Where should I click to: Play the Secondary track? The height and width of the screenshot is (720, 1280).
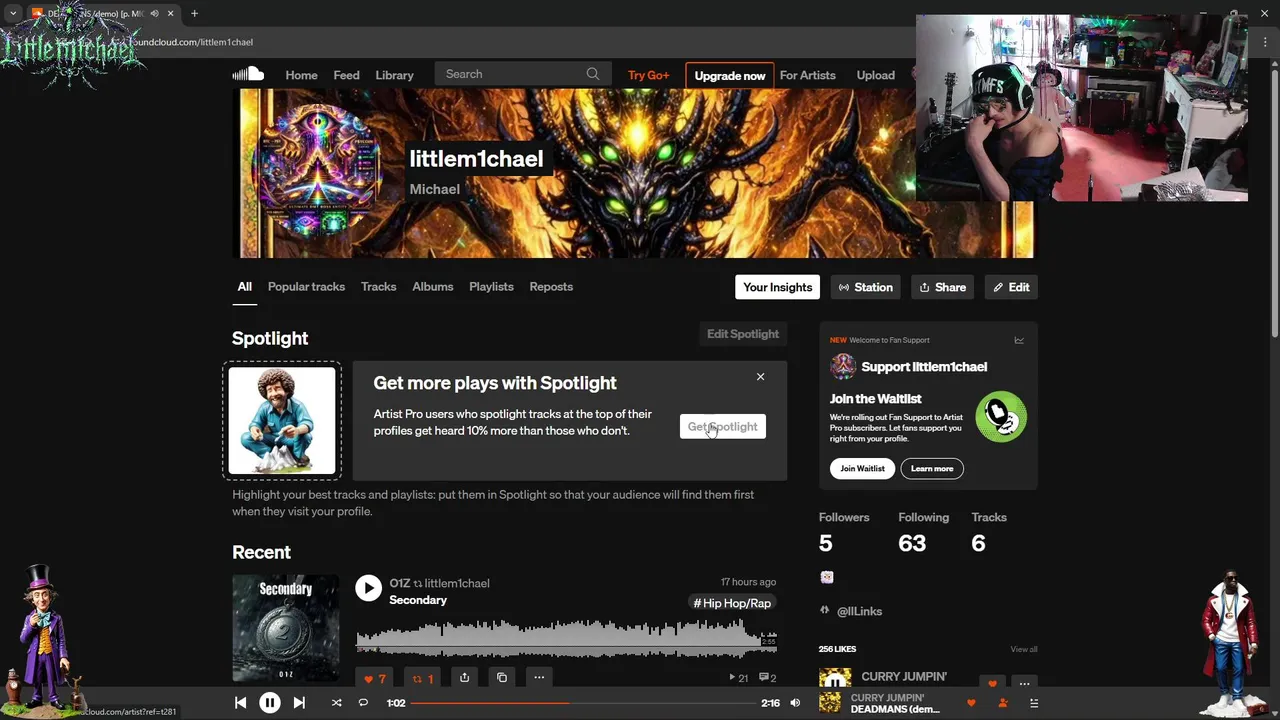click(368, 588)
